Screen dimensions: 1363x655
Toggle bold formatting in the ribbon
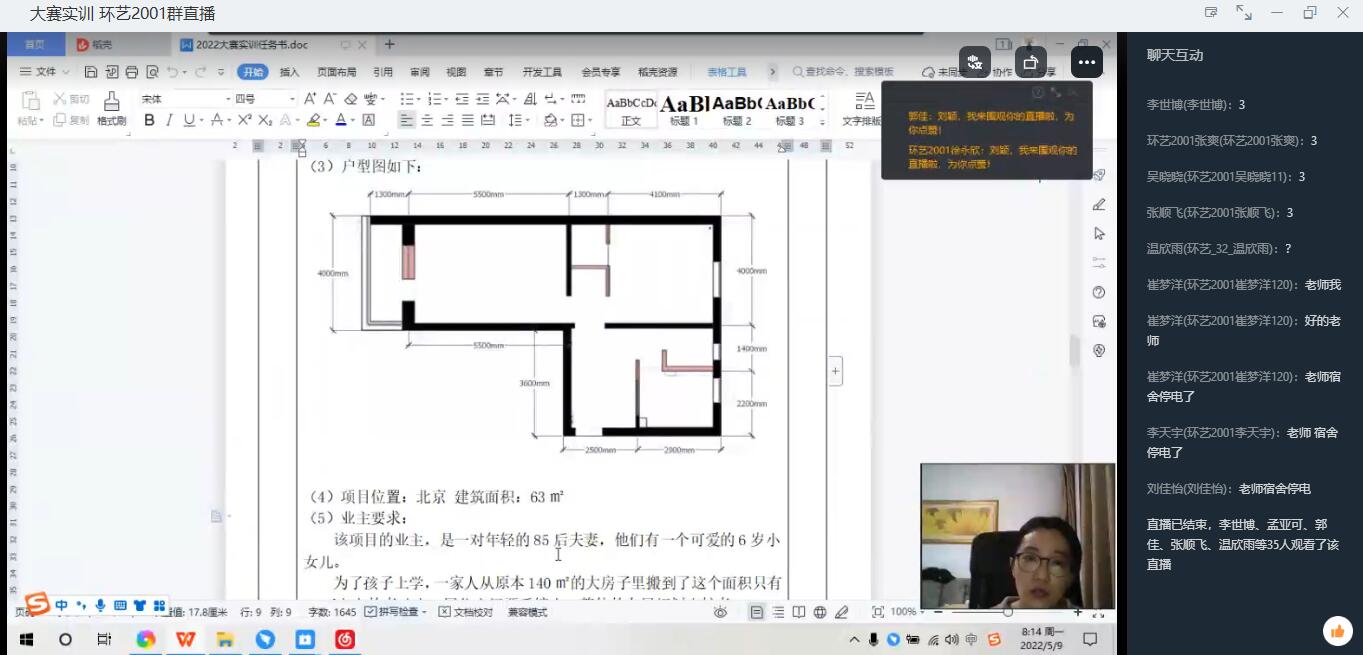[149, 120]
